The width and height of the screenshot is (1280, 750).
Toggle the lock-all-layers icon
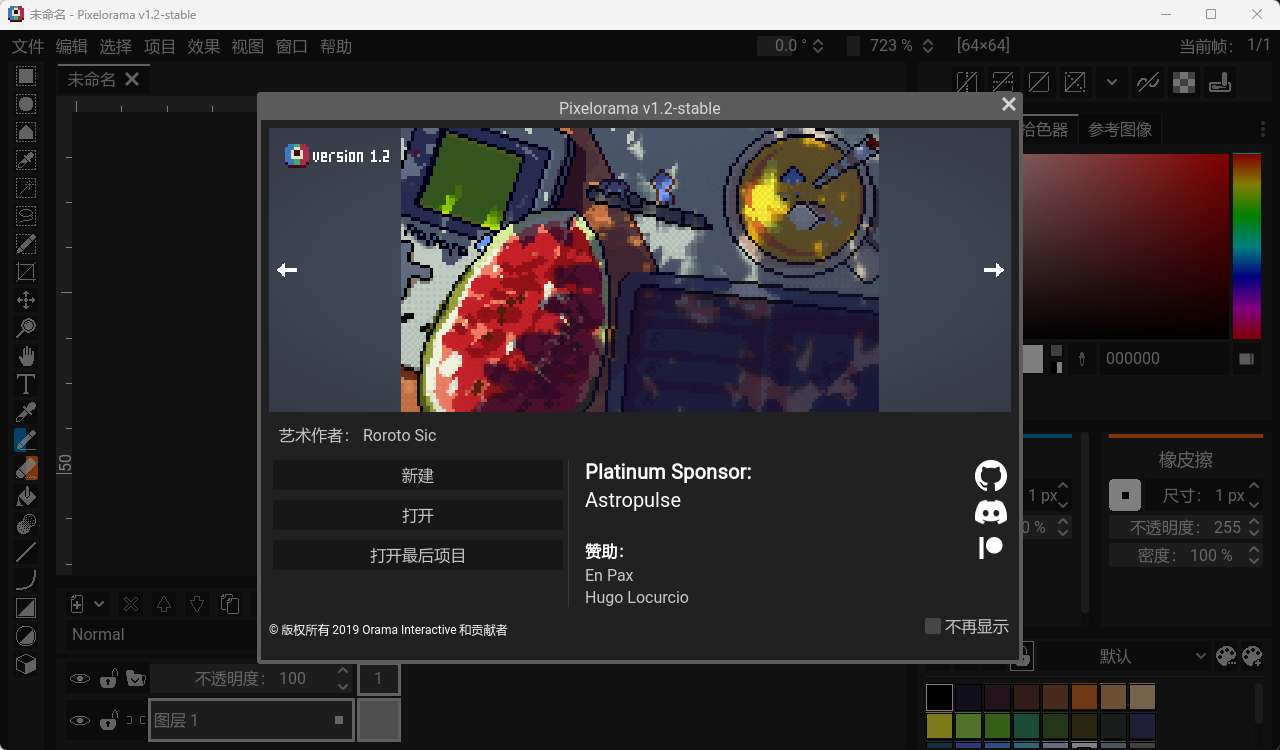(109, 679)
